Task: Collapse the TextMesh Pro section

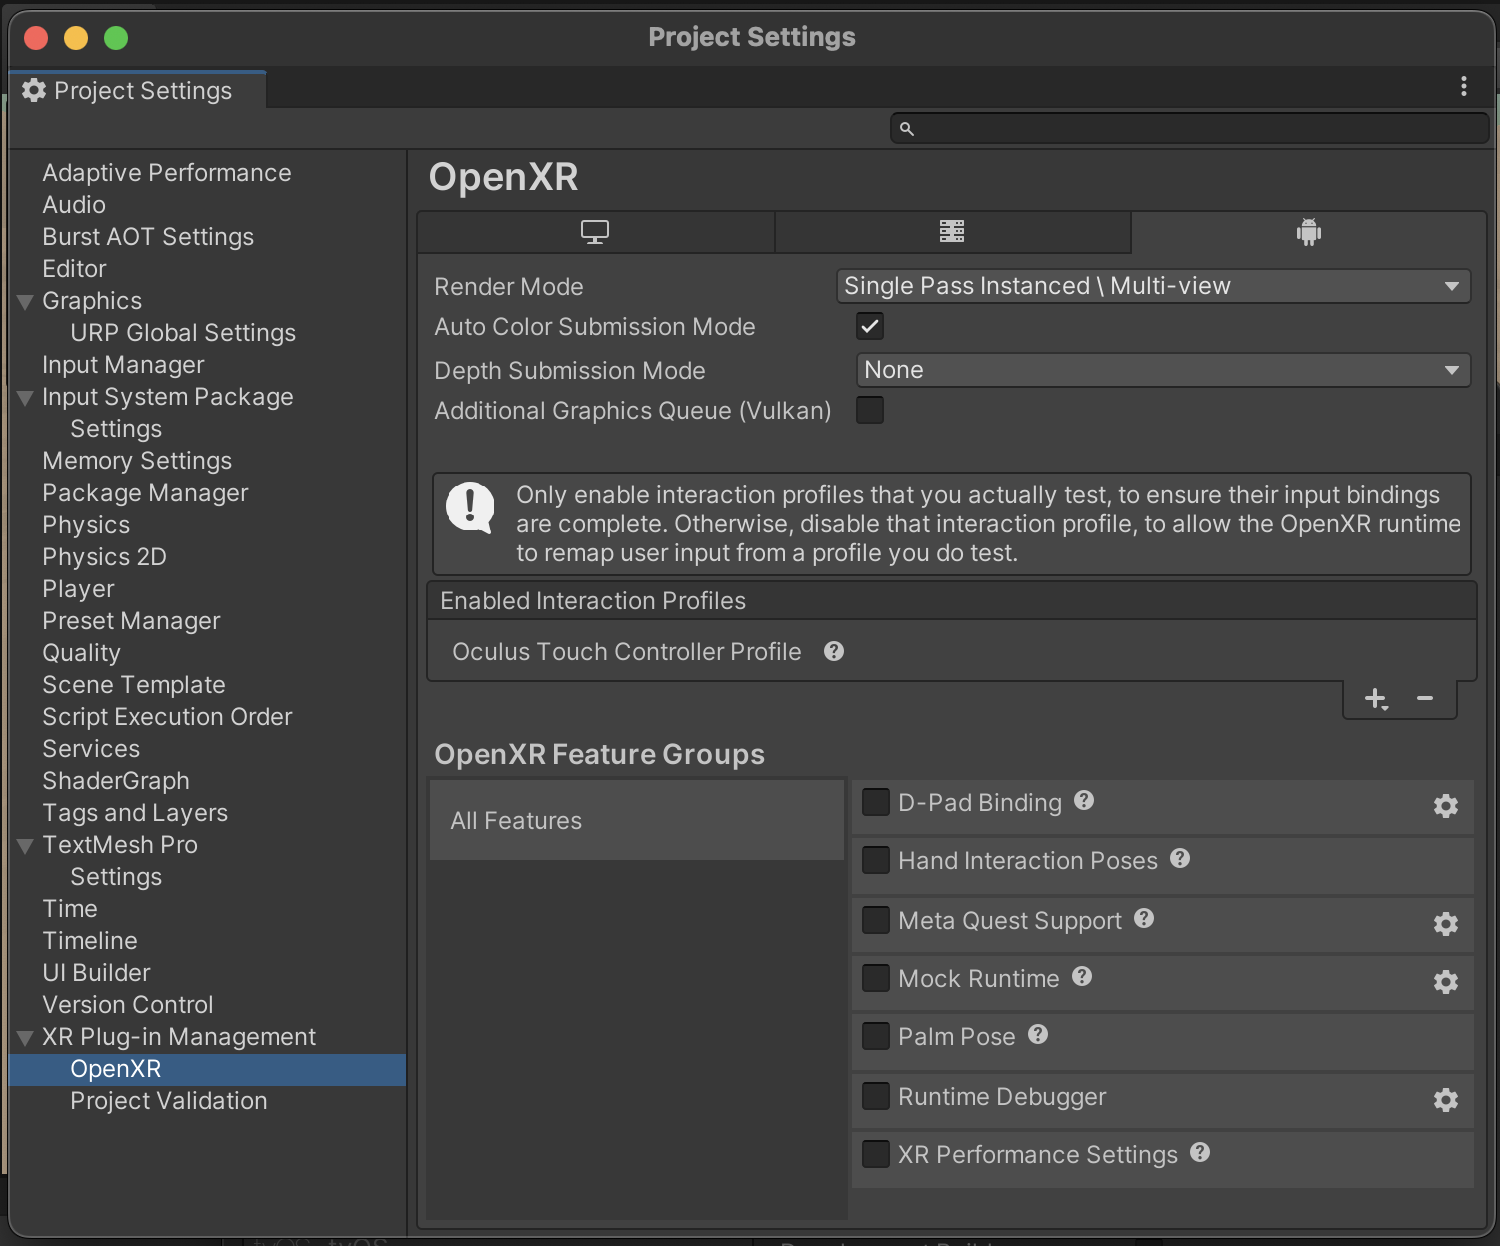Action: point(26,846)
